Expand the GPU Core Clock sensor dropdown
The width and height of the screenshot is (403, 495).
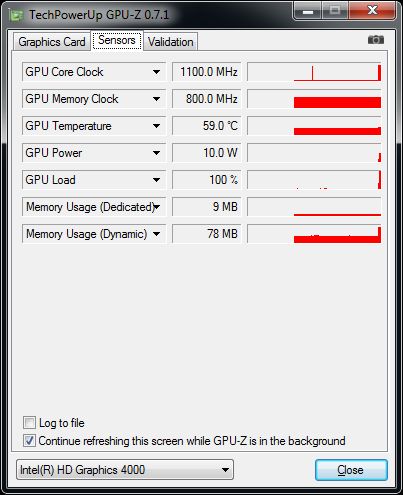tap(156, 72)
